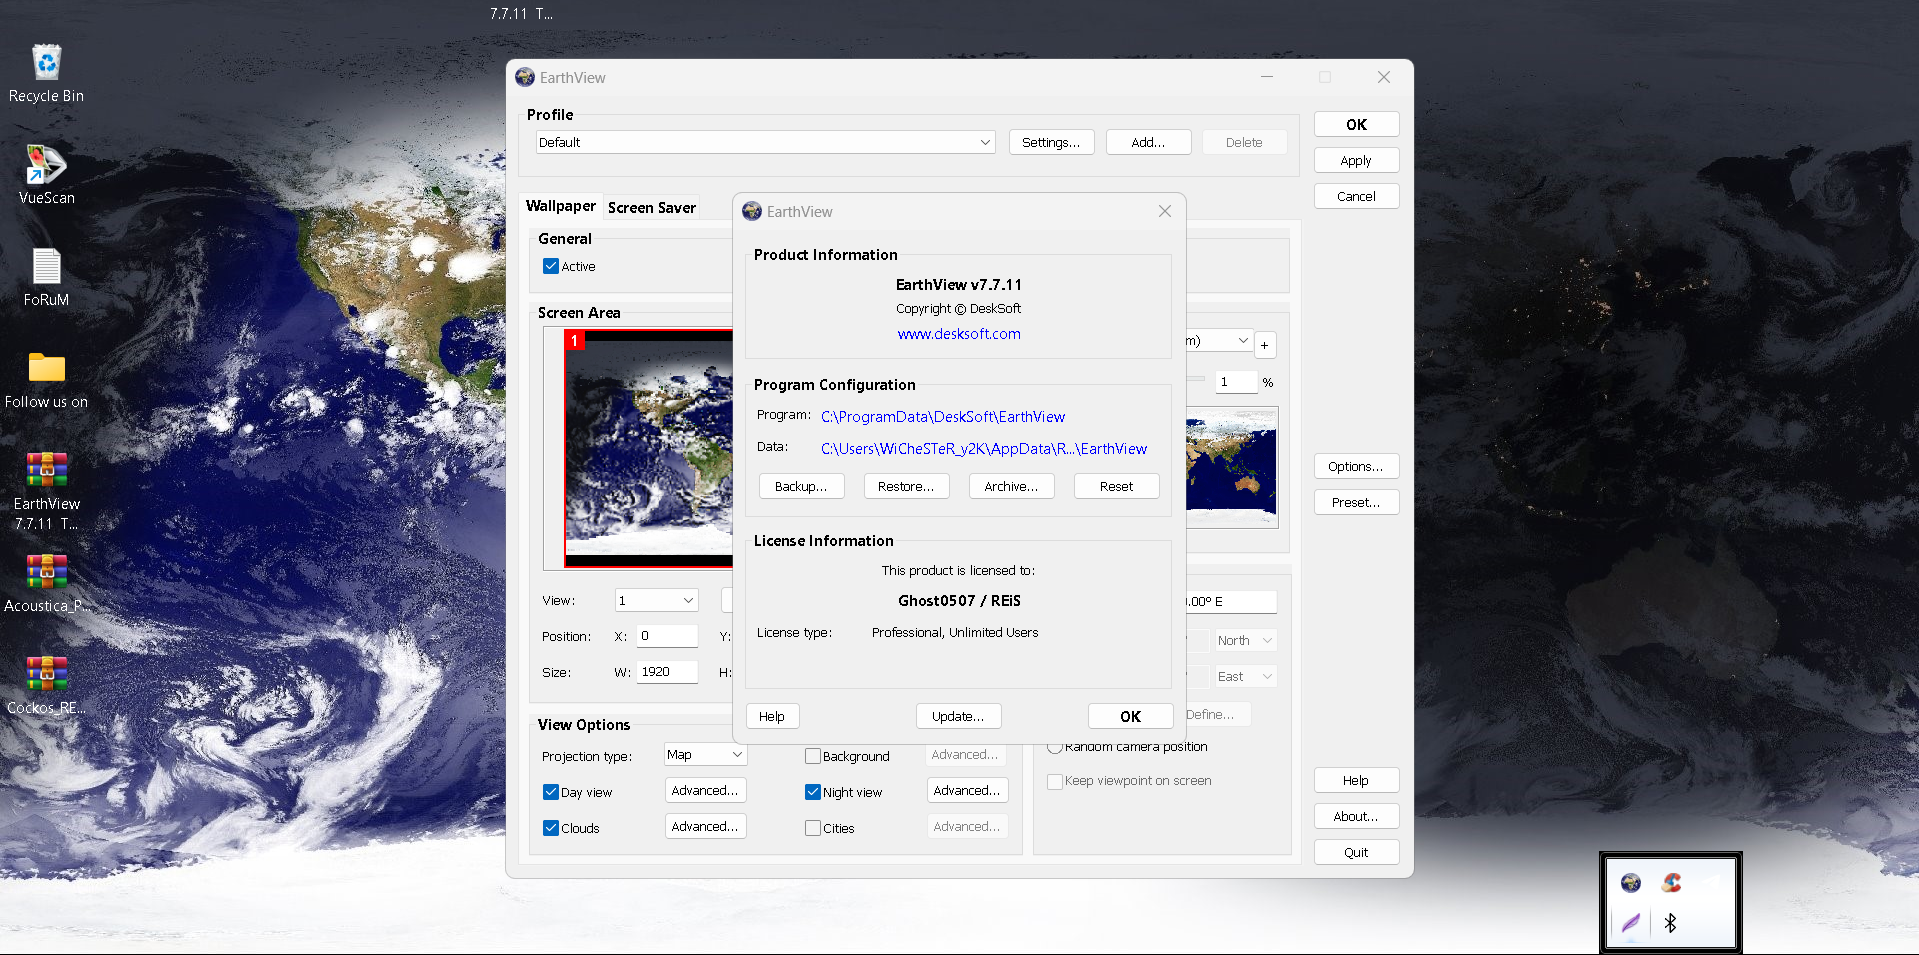Click the Bluetooth tray icon
The image size is (1919, 955).
click(x=1670, y=922)
